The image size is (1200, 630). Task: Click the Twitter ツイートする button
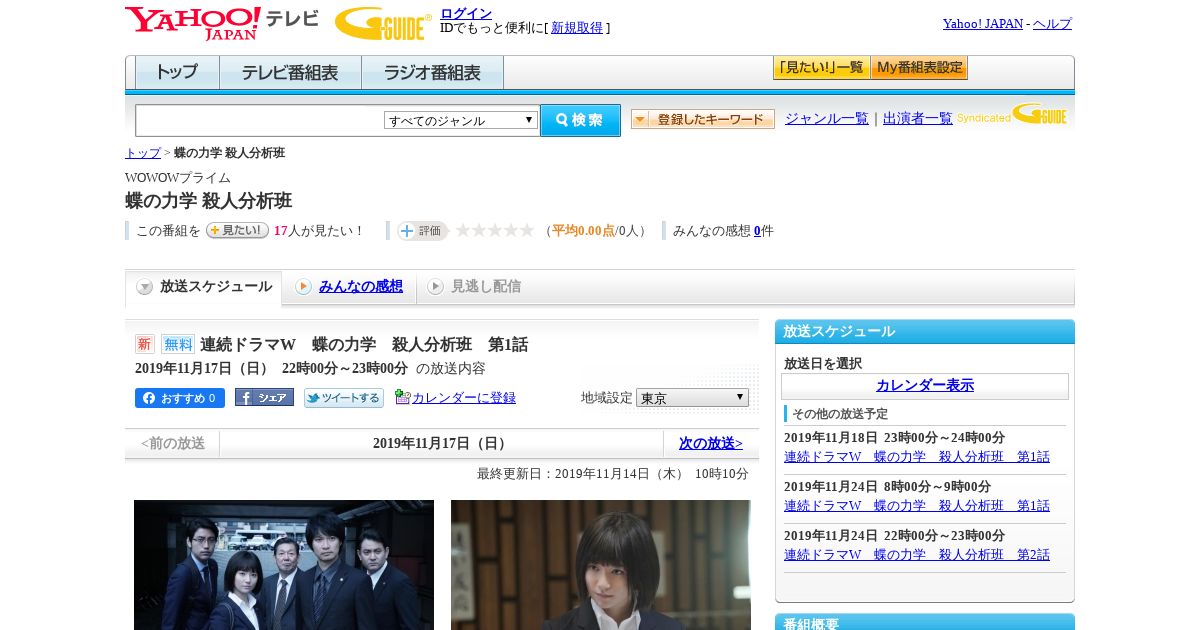pos(344,398)
